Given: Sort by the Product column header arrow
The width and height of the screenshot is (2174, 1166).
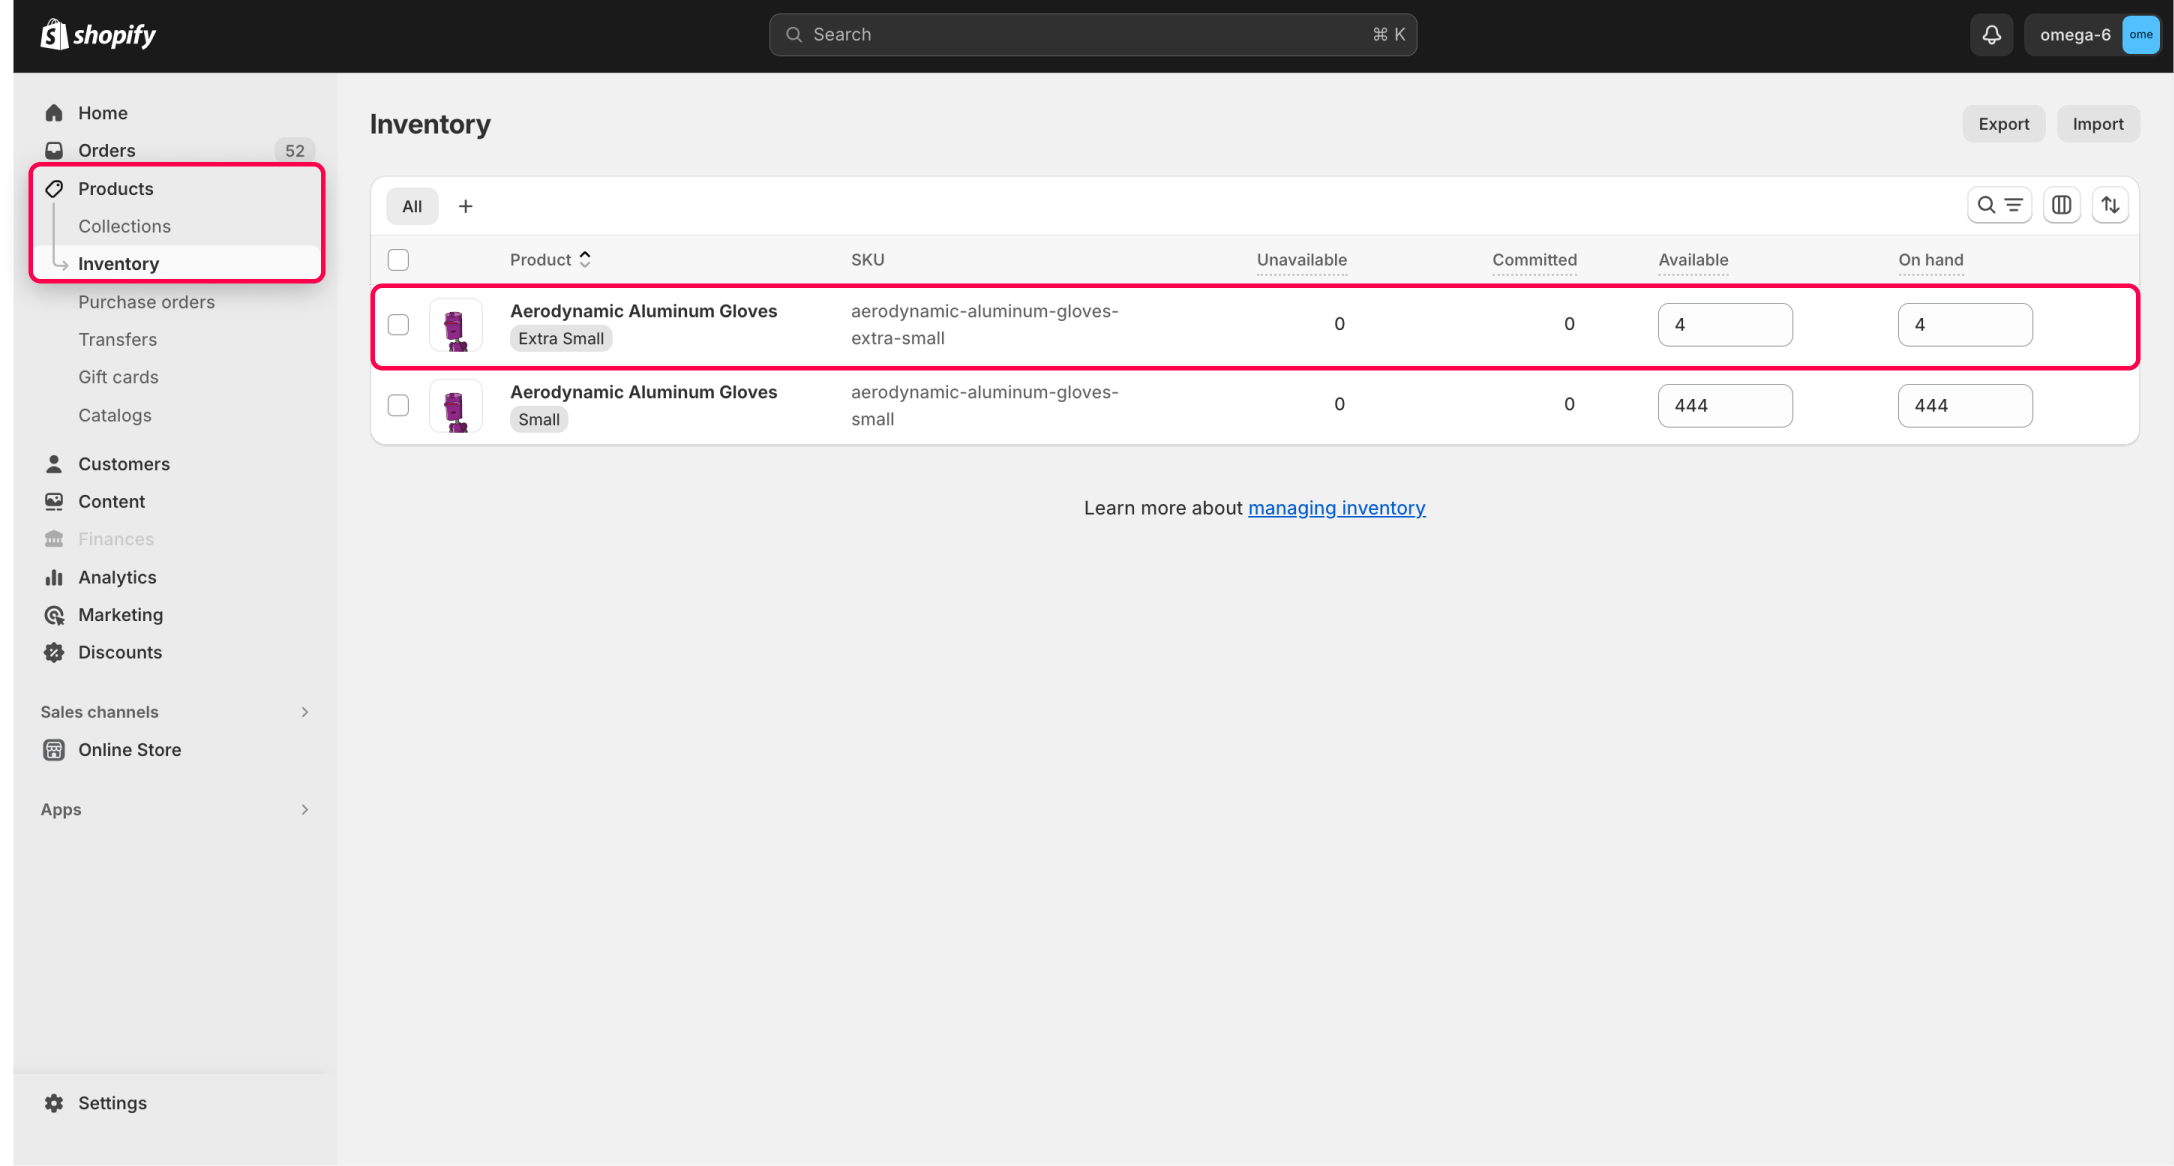Looking at the screenshot, I should coord(585,259).
